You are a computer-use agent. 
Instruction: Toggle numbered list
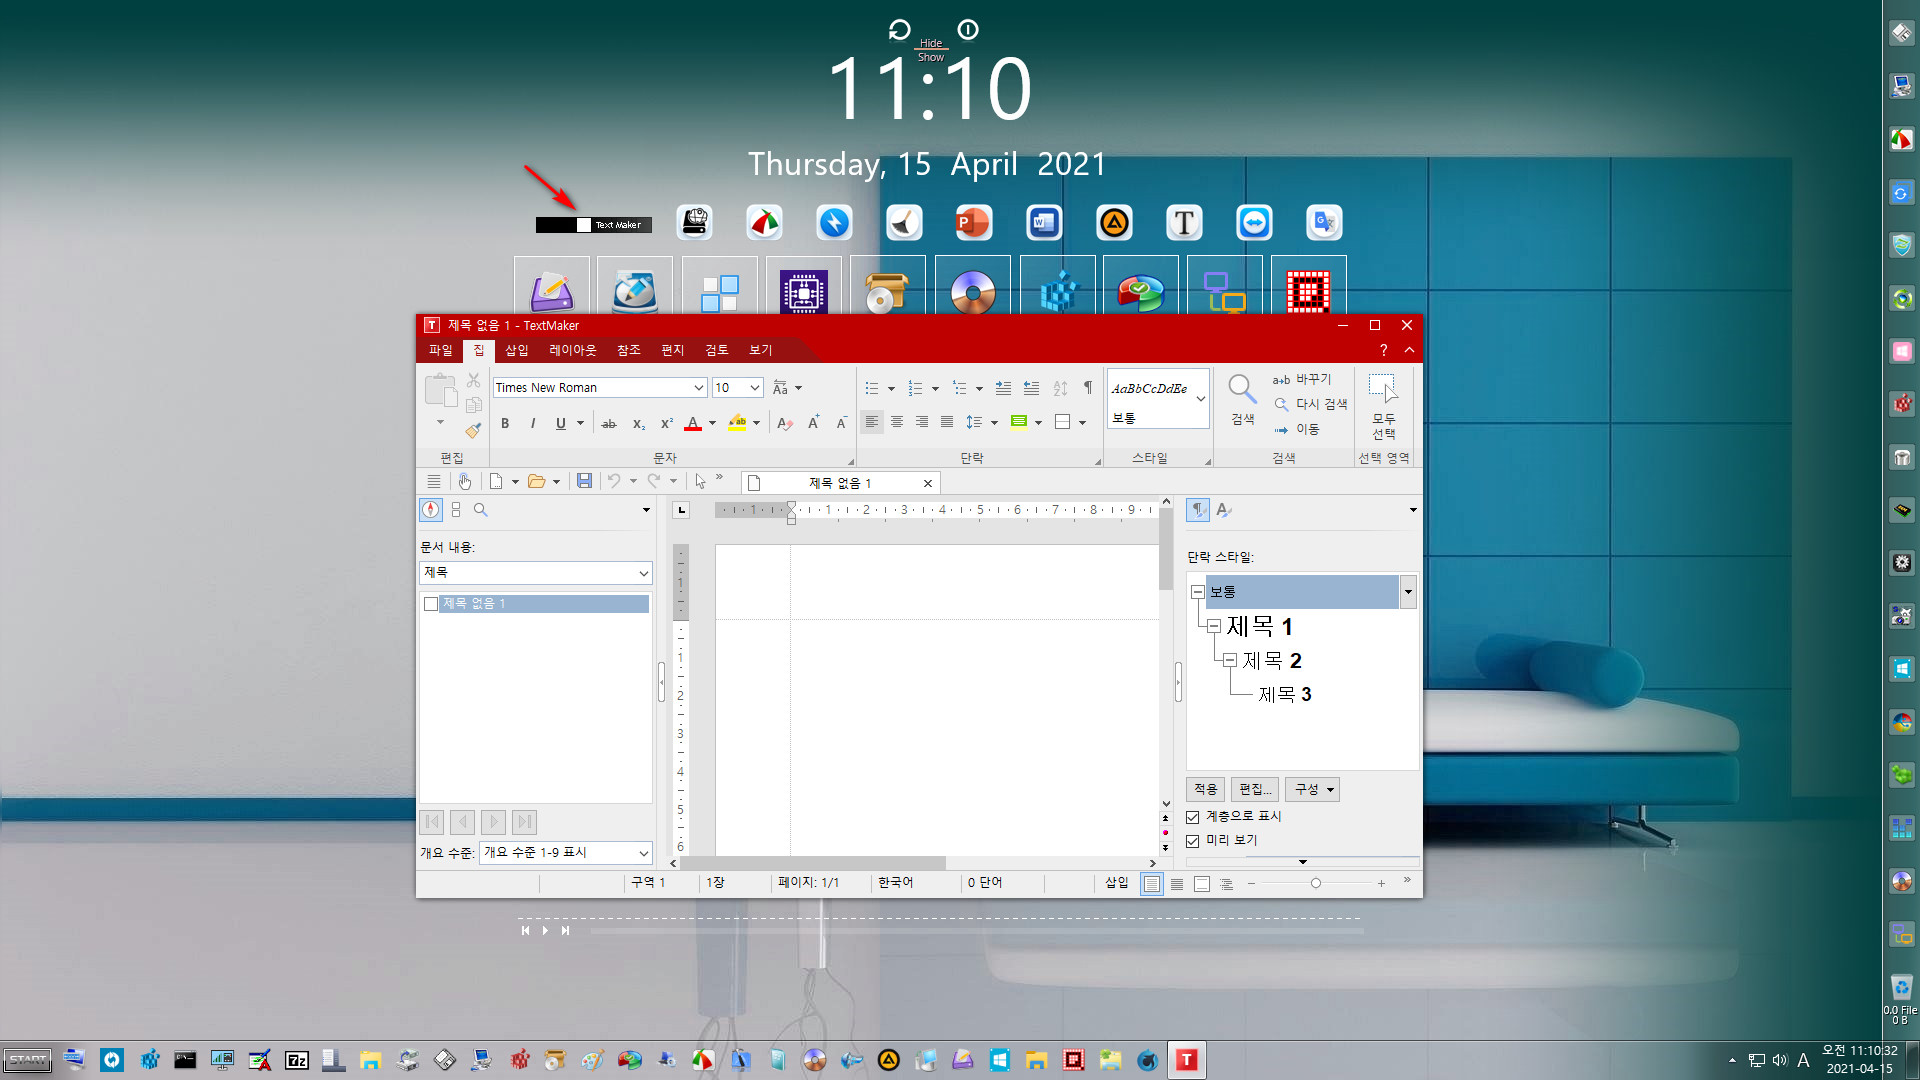(915, 388)
